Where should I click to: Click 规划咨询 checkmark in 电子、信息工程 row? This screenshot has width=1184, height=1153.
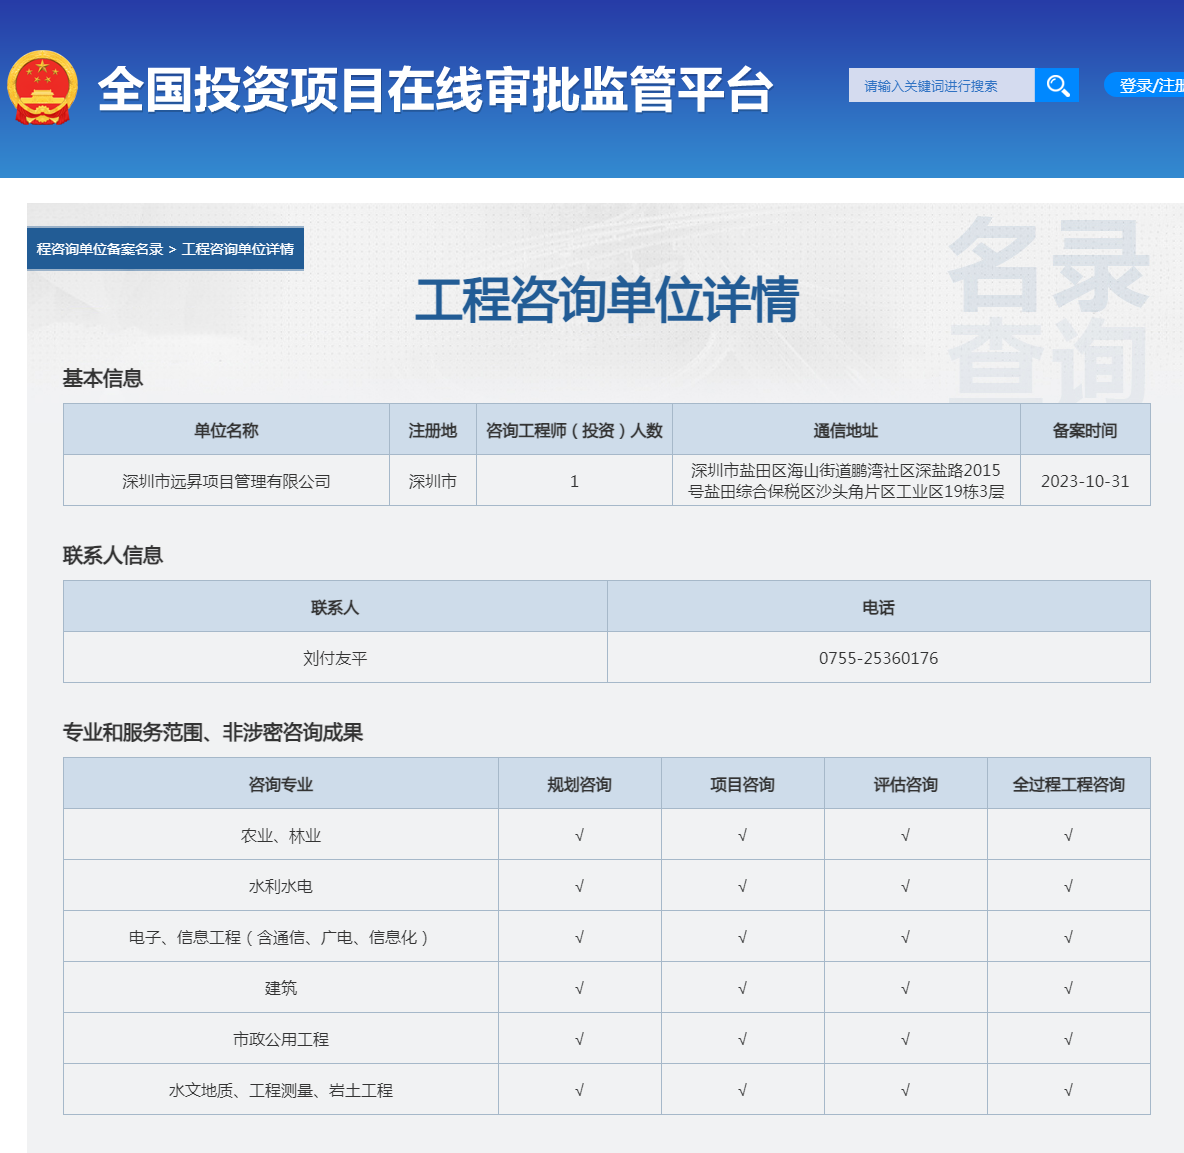[579, 937]
